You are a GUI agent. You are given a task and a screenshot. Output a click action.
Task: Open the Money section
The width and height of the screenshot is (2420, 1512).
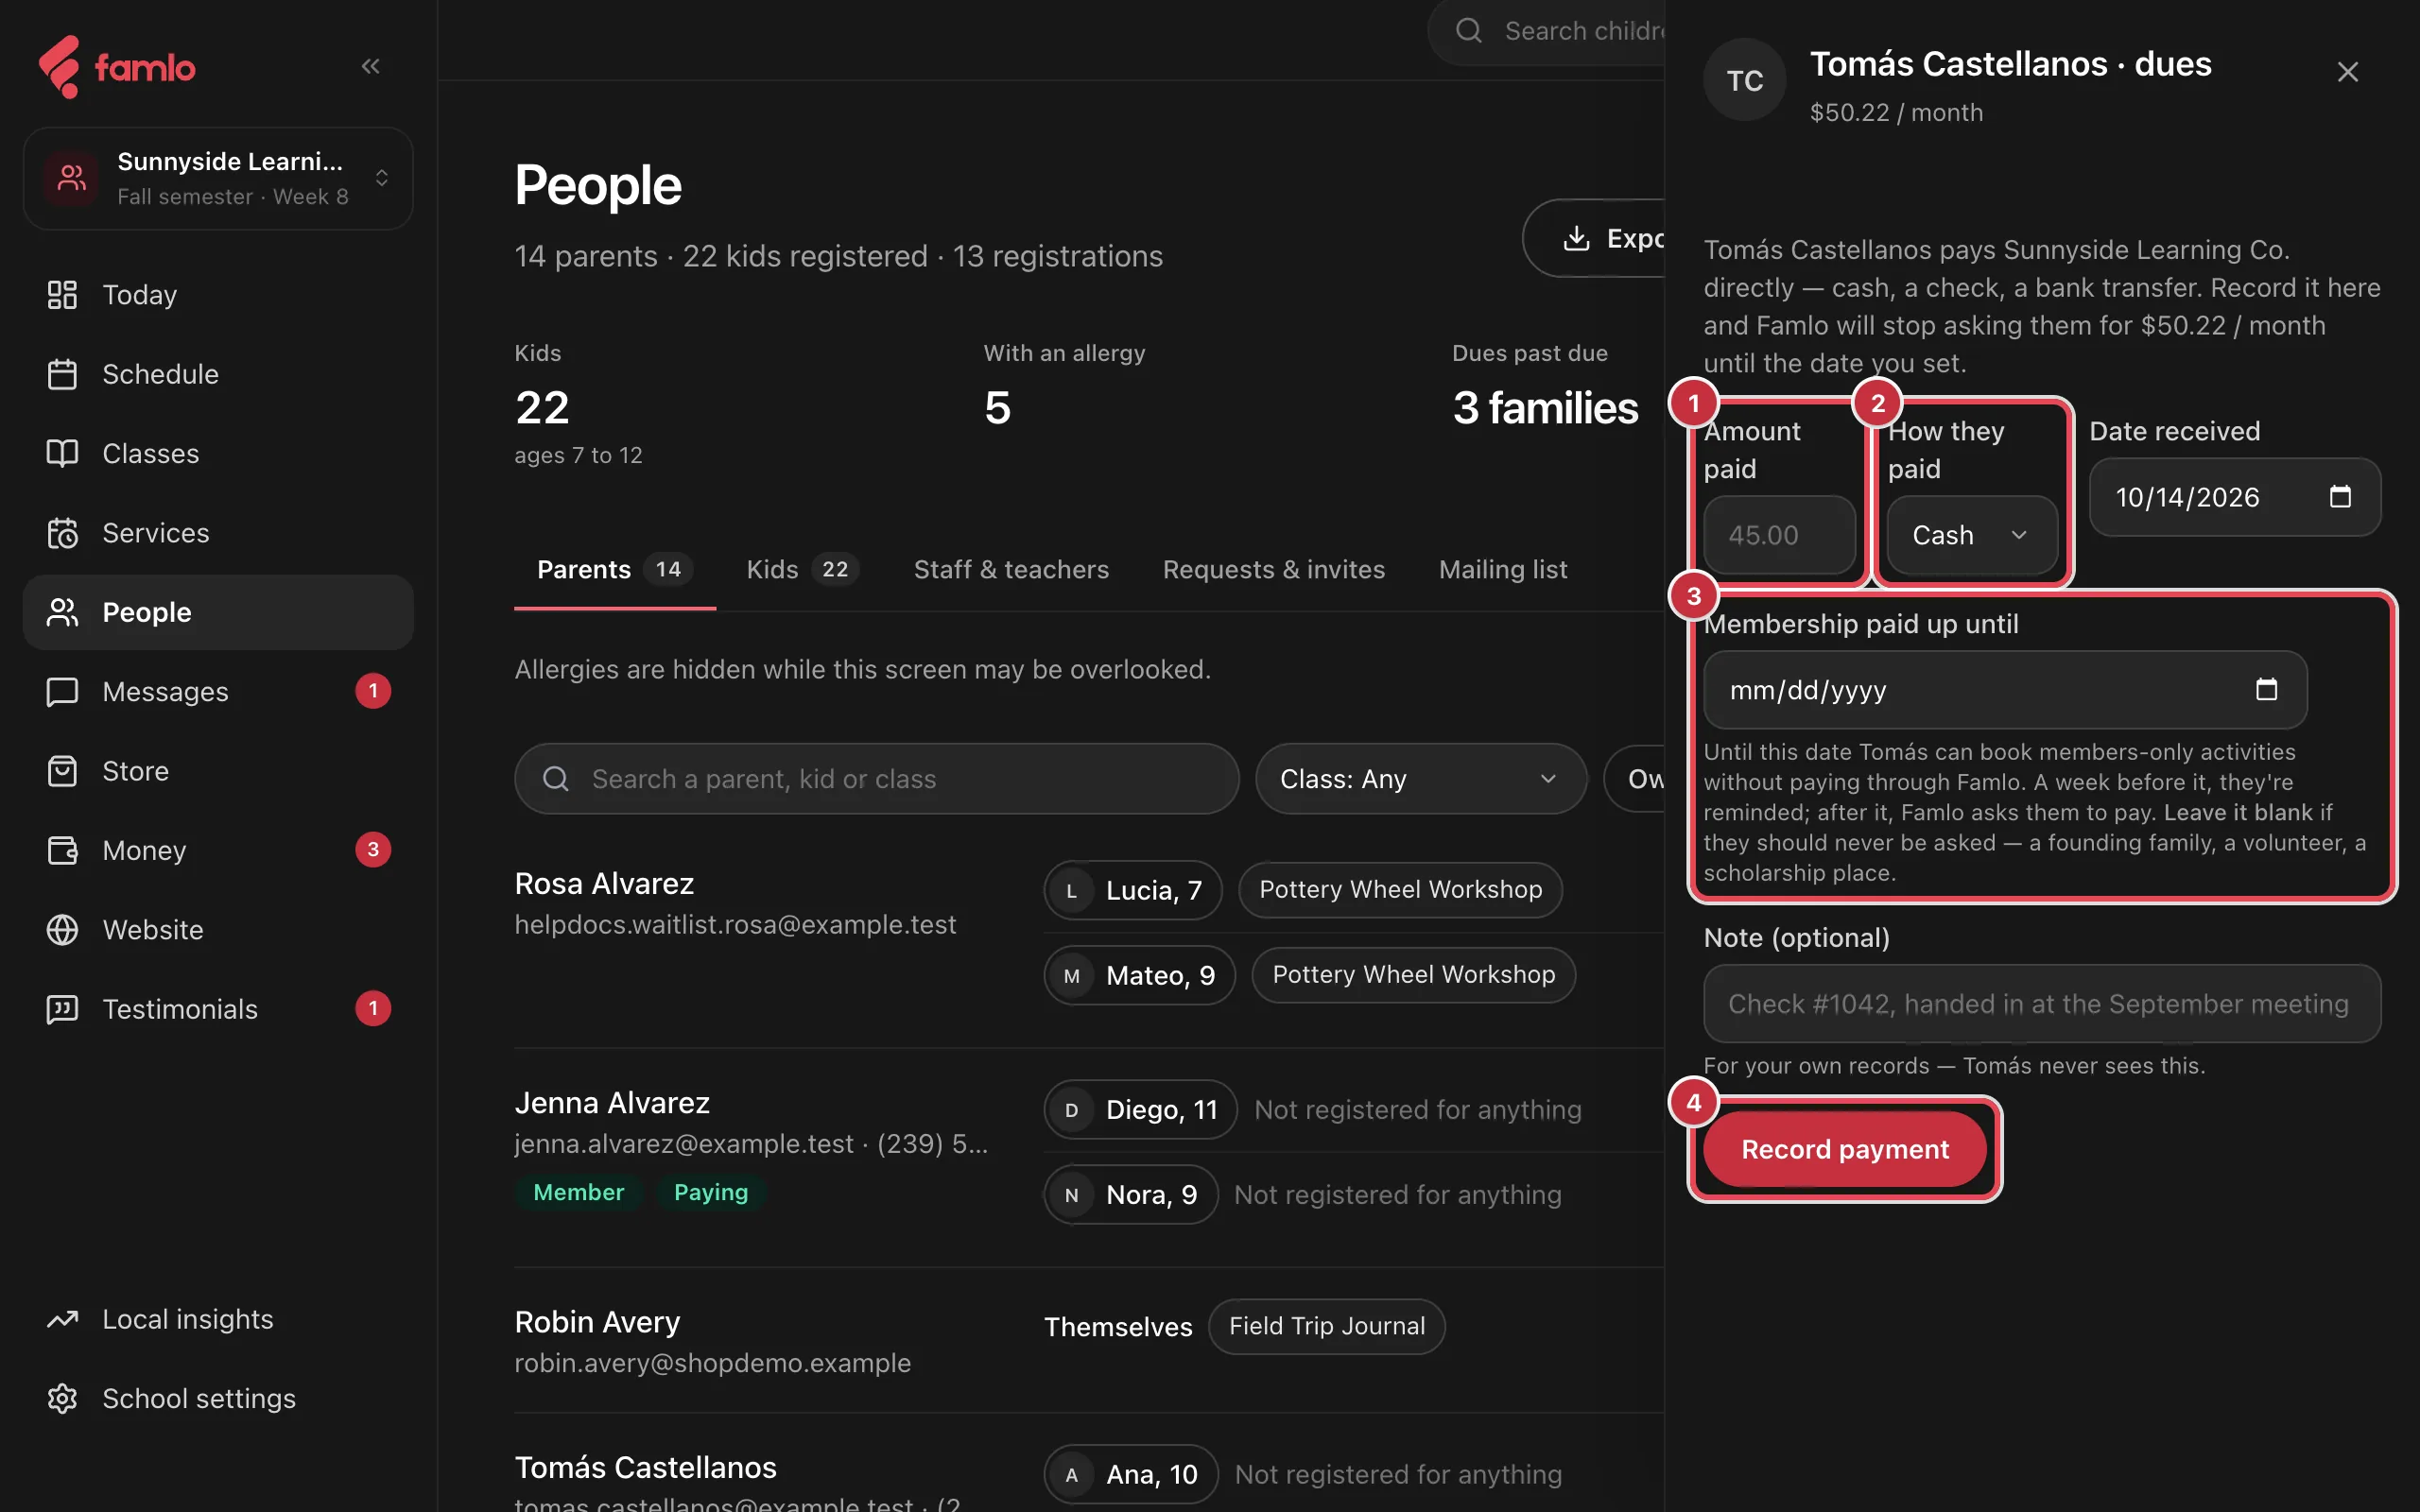click(x=218, y=850)
